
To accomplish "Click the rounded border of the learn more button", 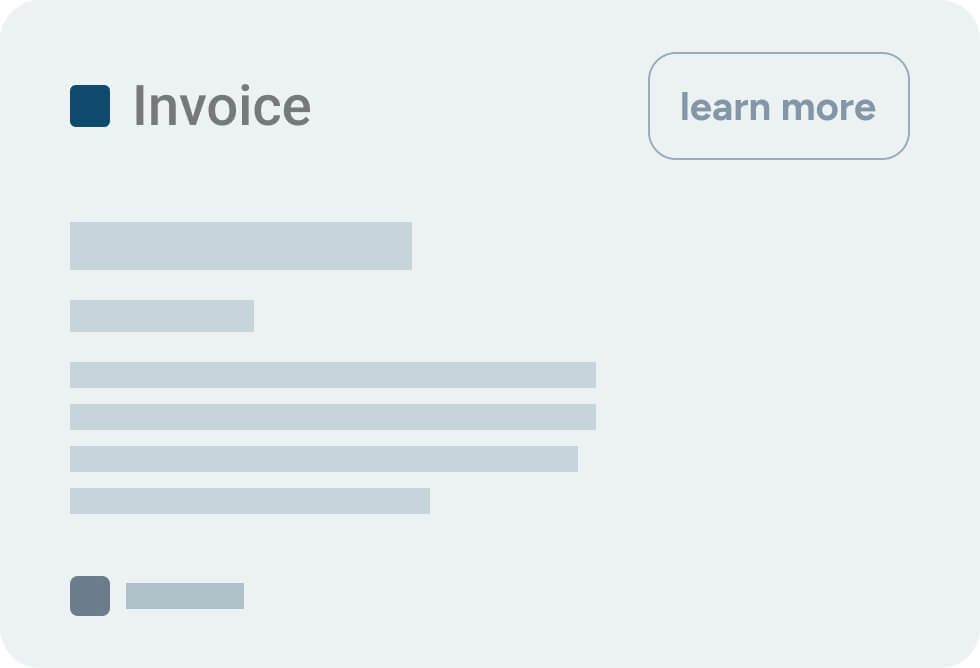I will pos(779,53).
